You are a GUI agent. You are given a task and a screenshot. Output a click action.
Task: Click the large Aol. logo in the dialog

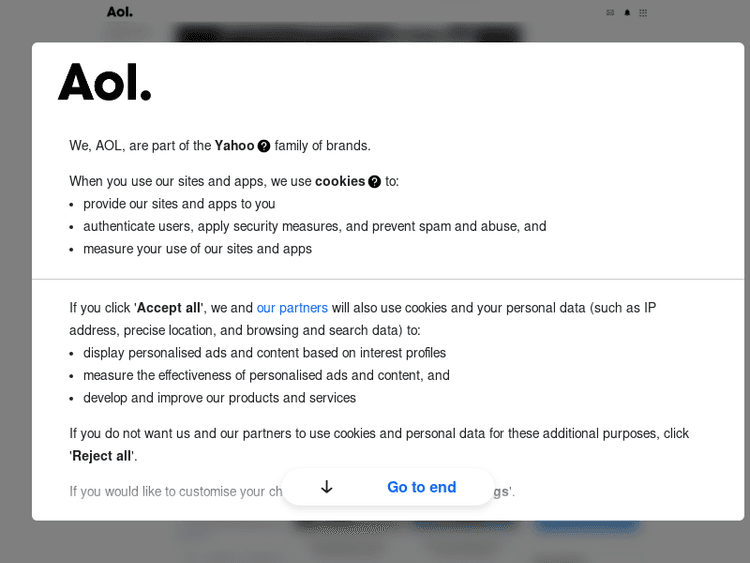coord(105,82)
